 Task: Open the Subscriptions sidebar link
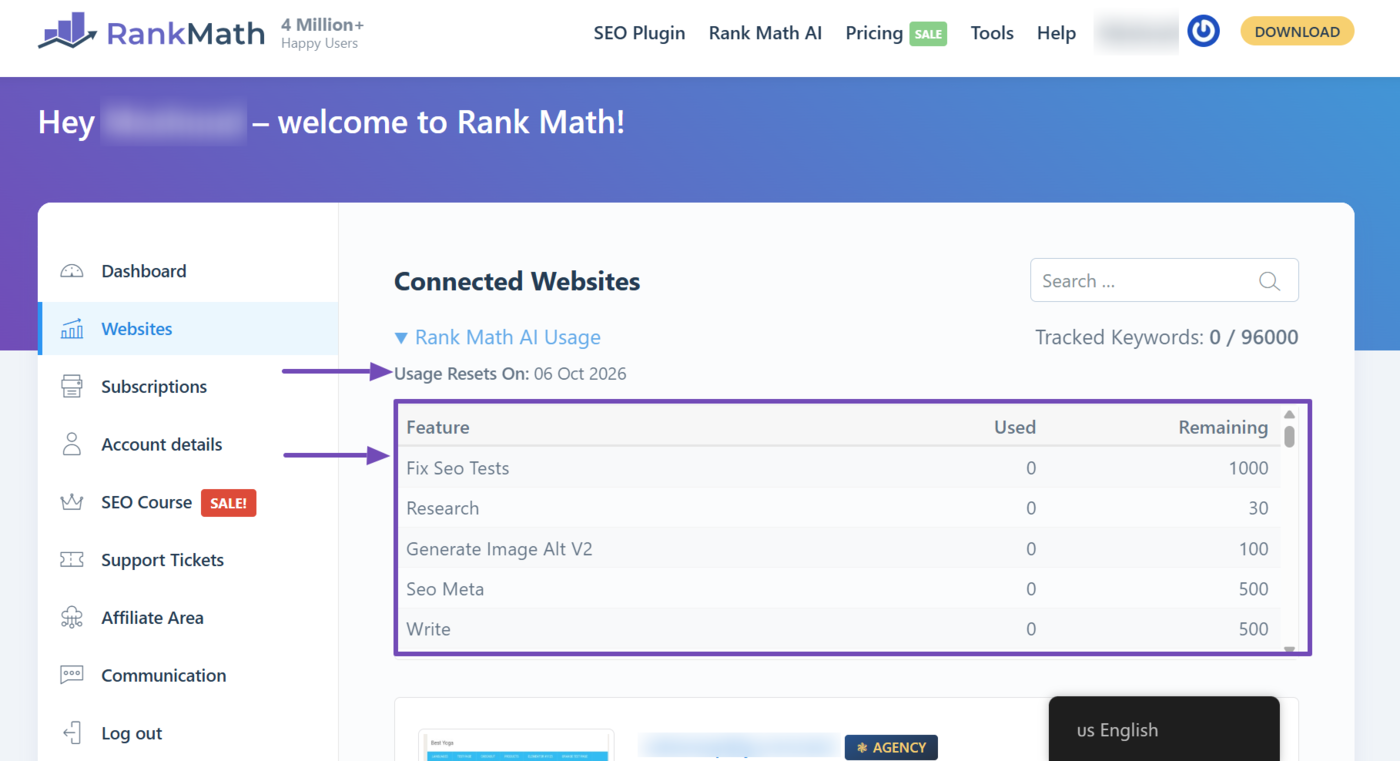click(154, 387)
